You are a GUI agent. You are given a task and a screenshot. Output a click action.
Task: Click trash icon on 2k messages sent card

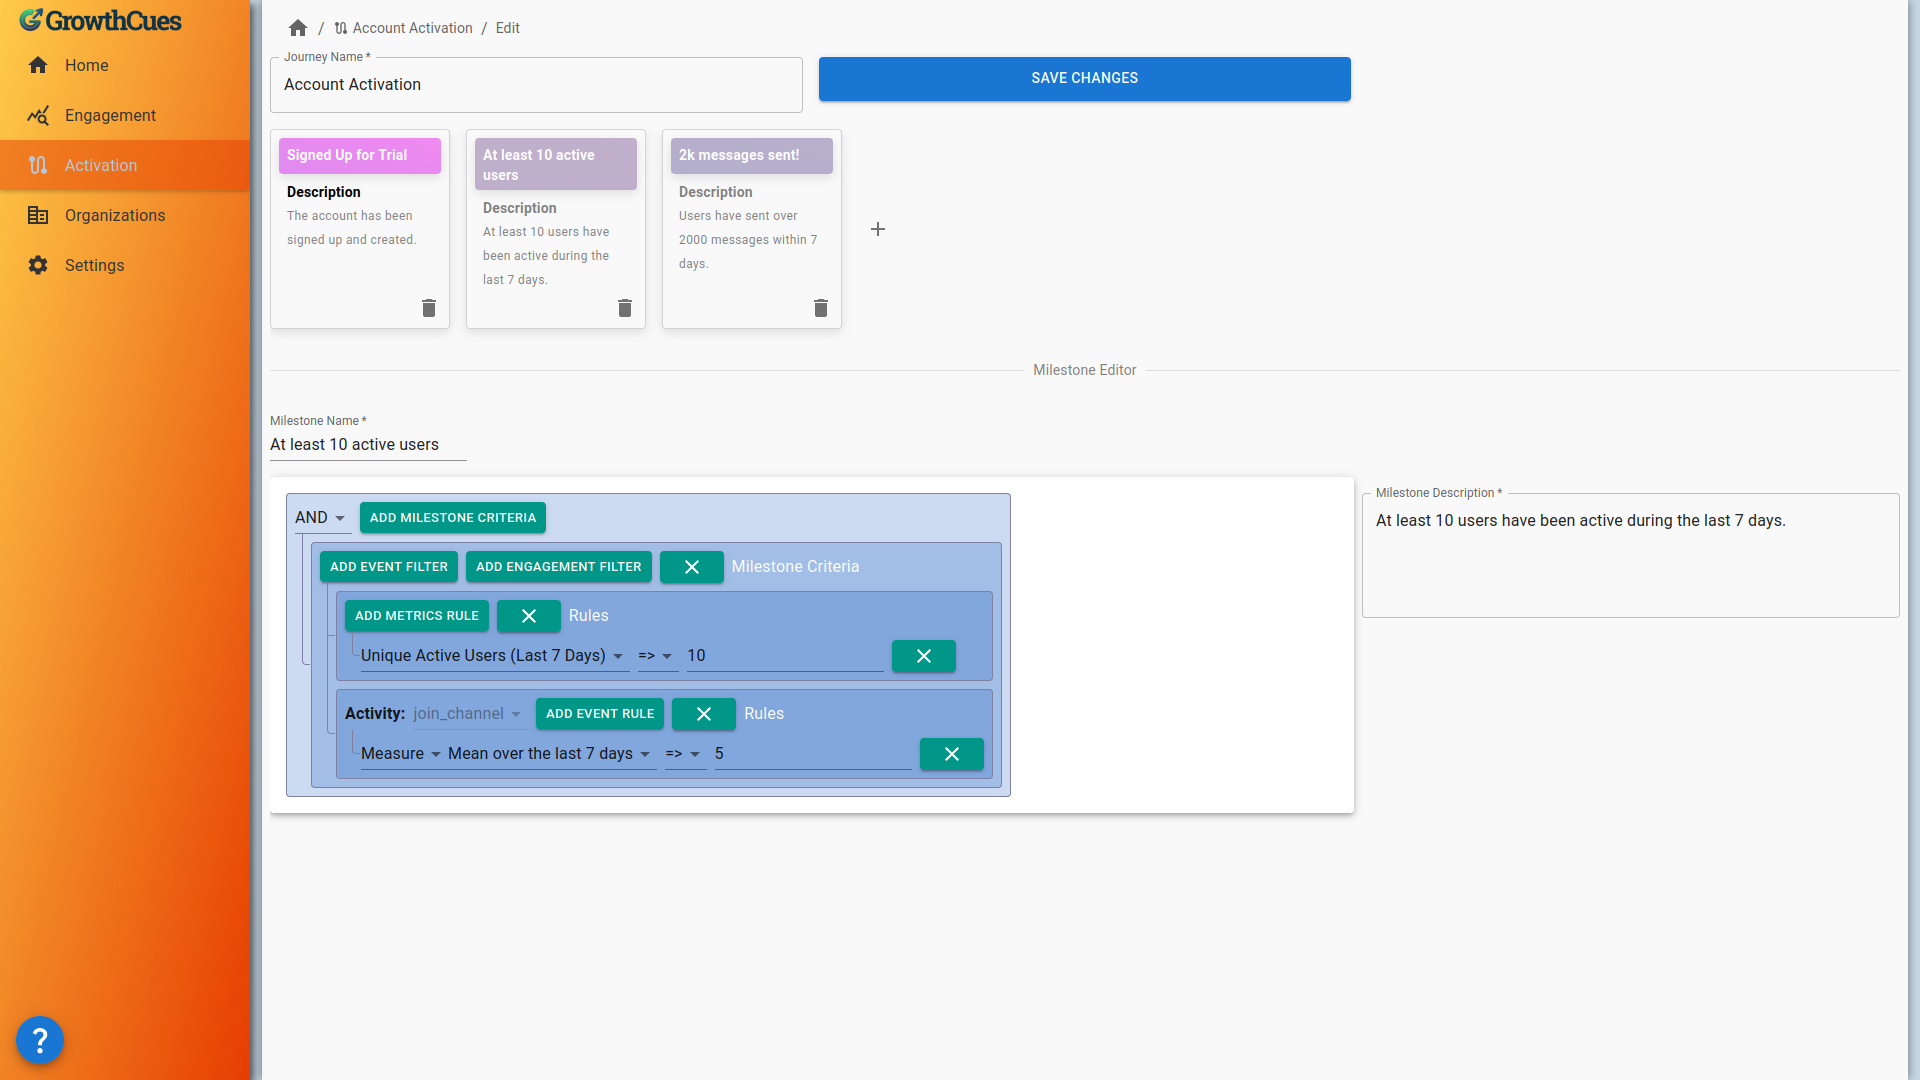pos(821,308)
